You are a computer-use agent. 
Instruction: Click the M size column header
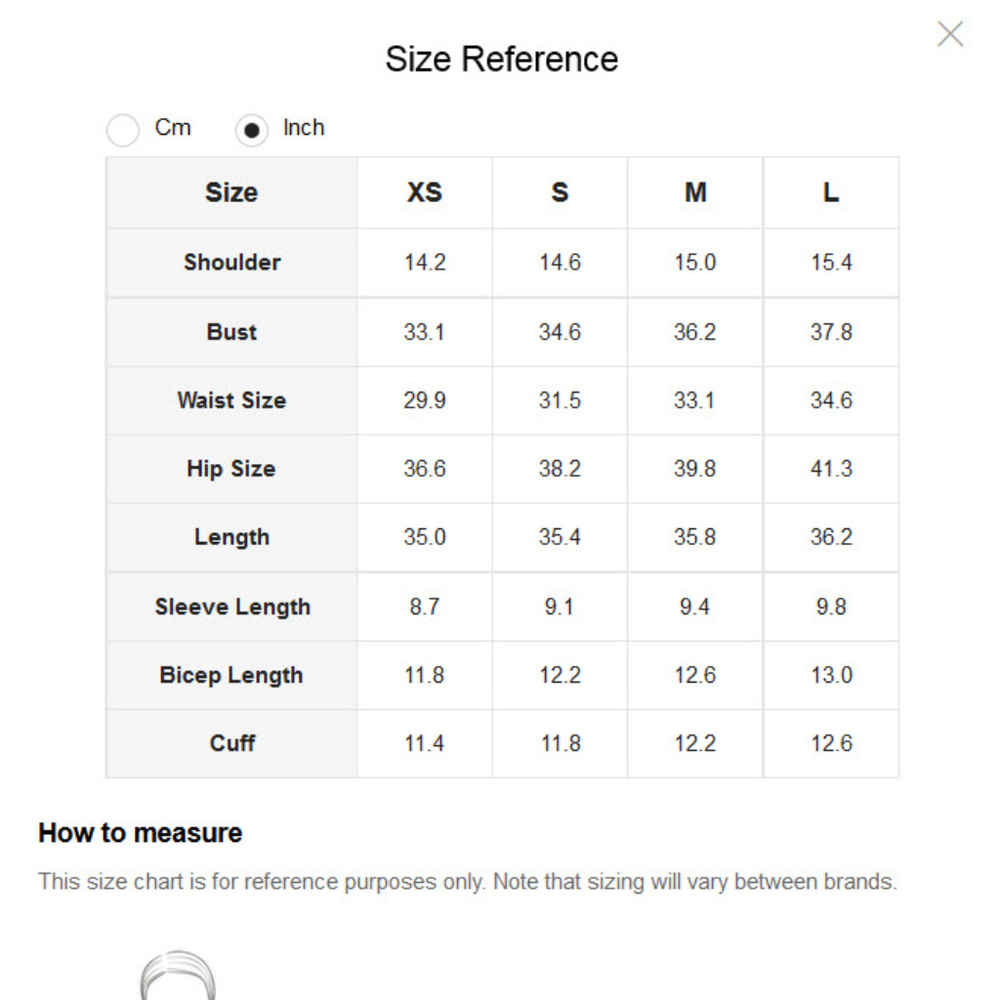(x=695, y=192)
